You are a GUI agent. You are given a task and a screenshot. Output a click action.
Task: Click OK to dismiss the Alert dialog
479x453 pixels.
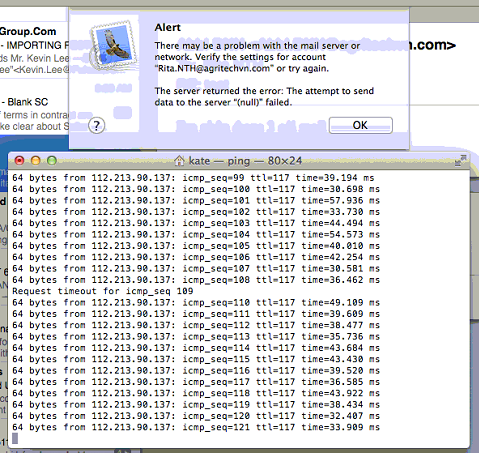coord(360,125)
